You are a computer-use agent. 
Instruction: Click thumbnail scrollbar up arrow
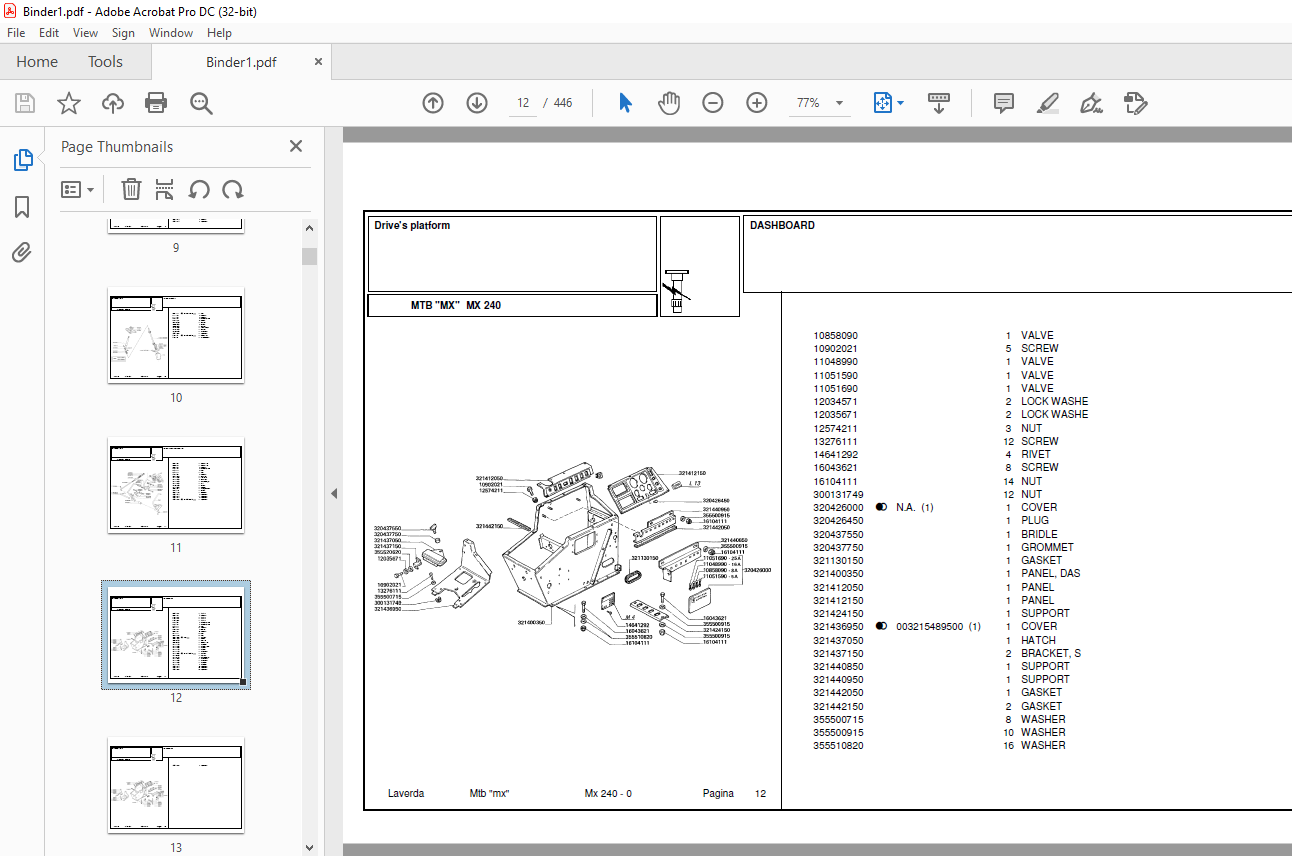[310, 228]
